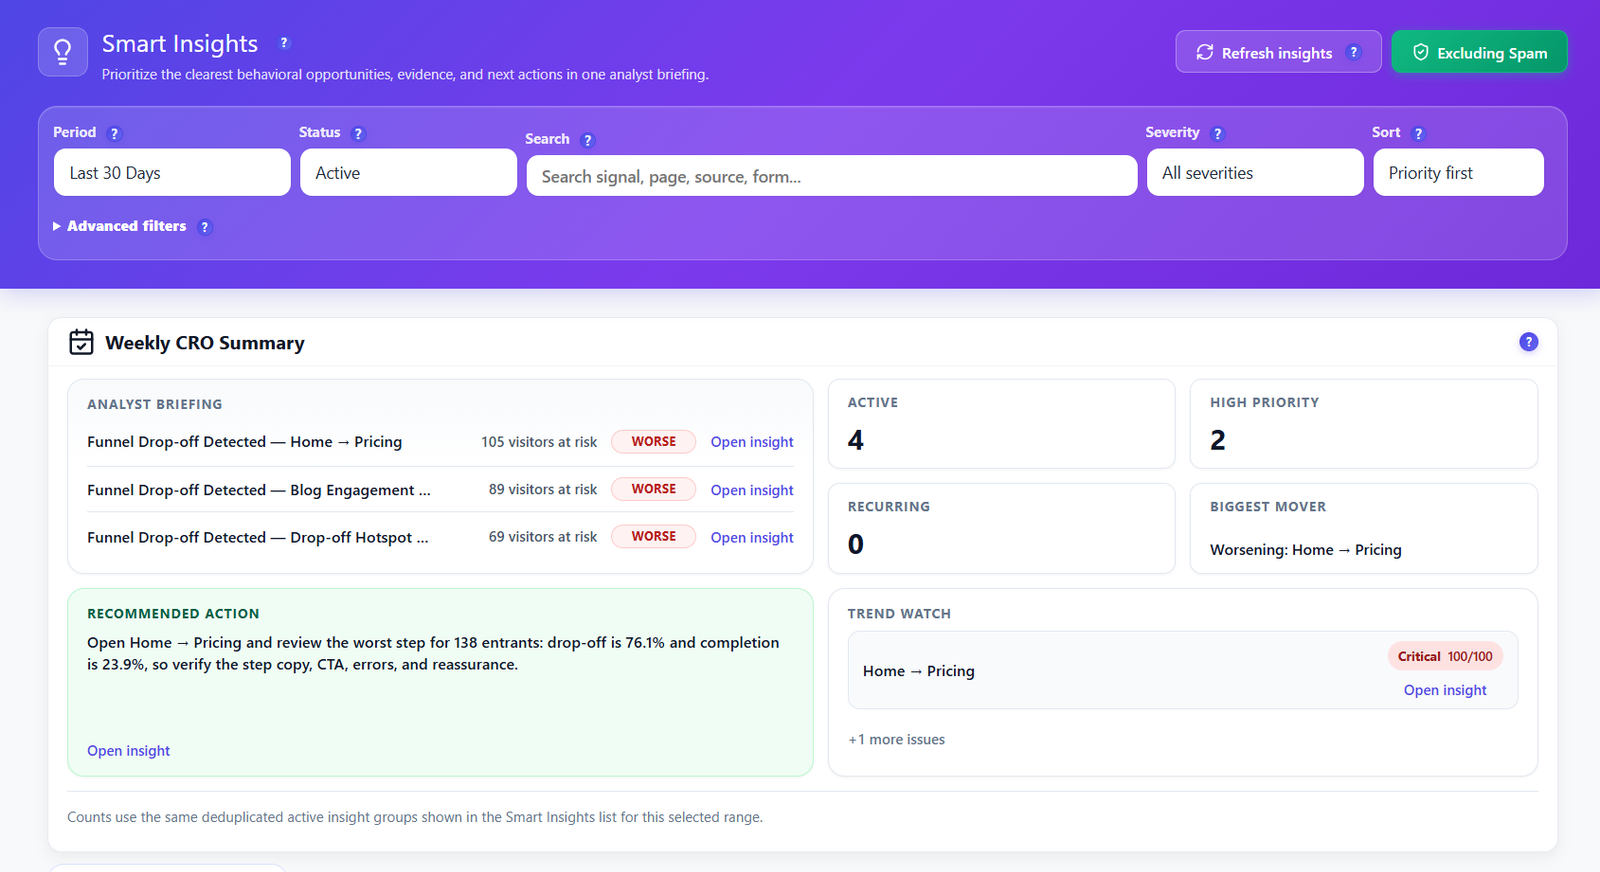
Task: Click the Active count value 4
Action: click(856, 440)
